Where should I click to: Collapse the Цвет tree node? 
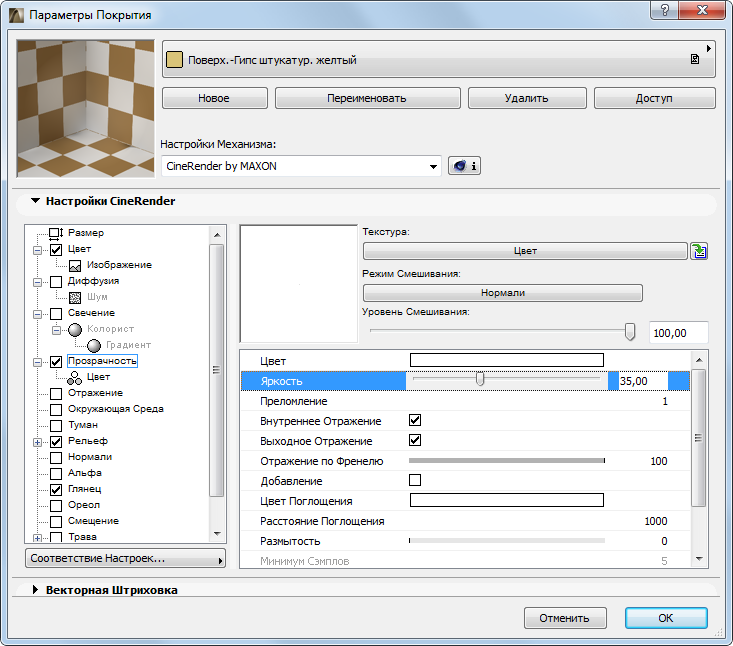pyautogui.click(x=37, y=250)
